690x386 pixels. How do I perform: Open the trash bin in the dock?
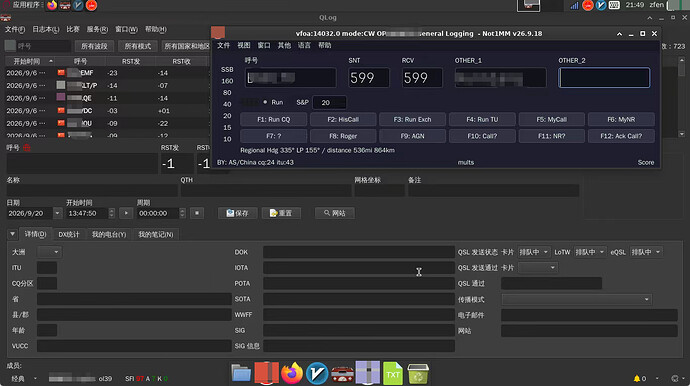[x=418, y=374]
